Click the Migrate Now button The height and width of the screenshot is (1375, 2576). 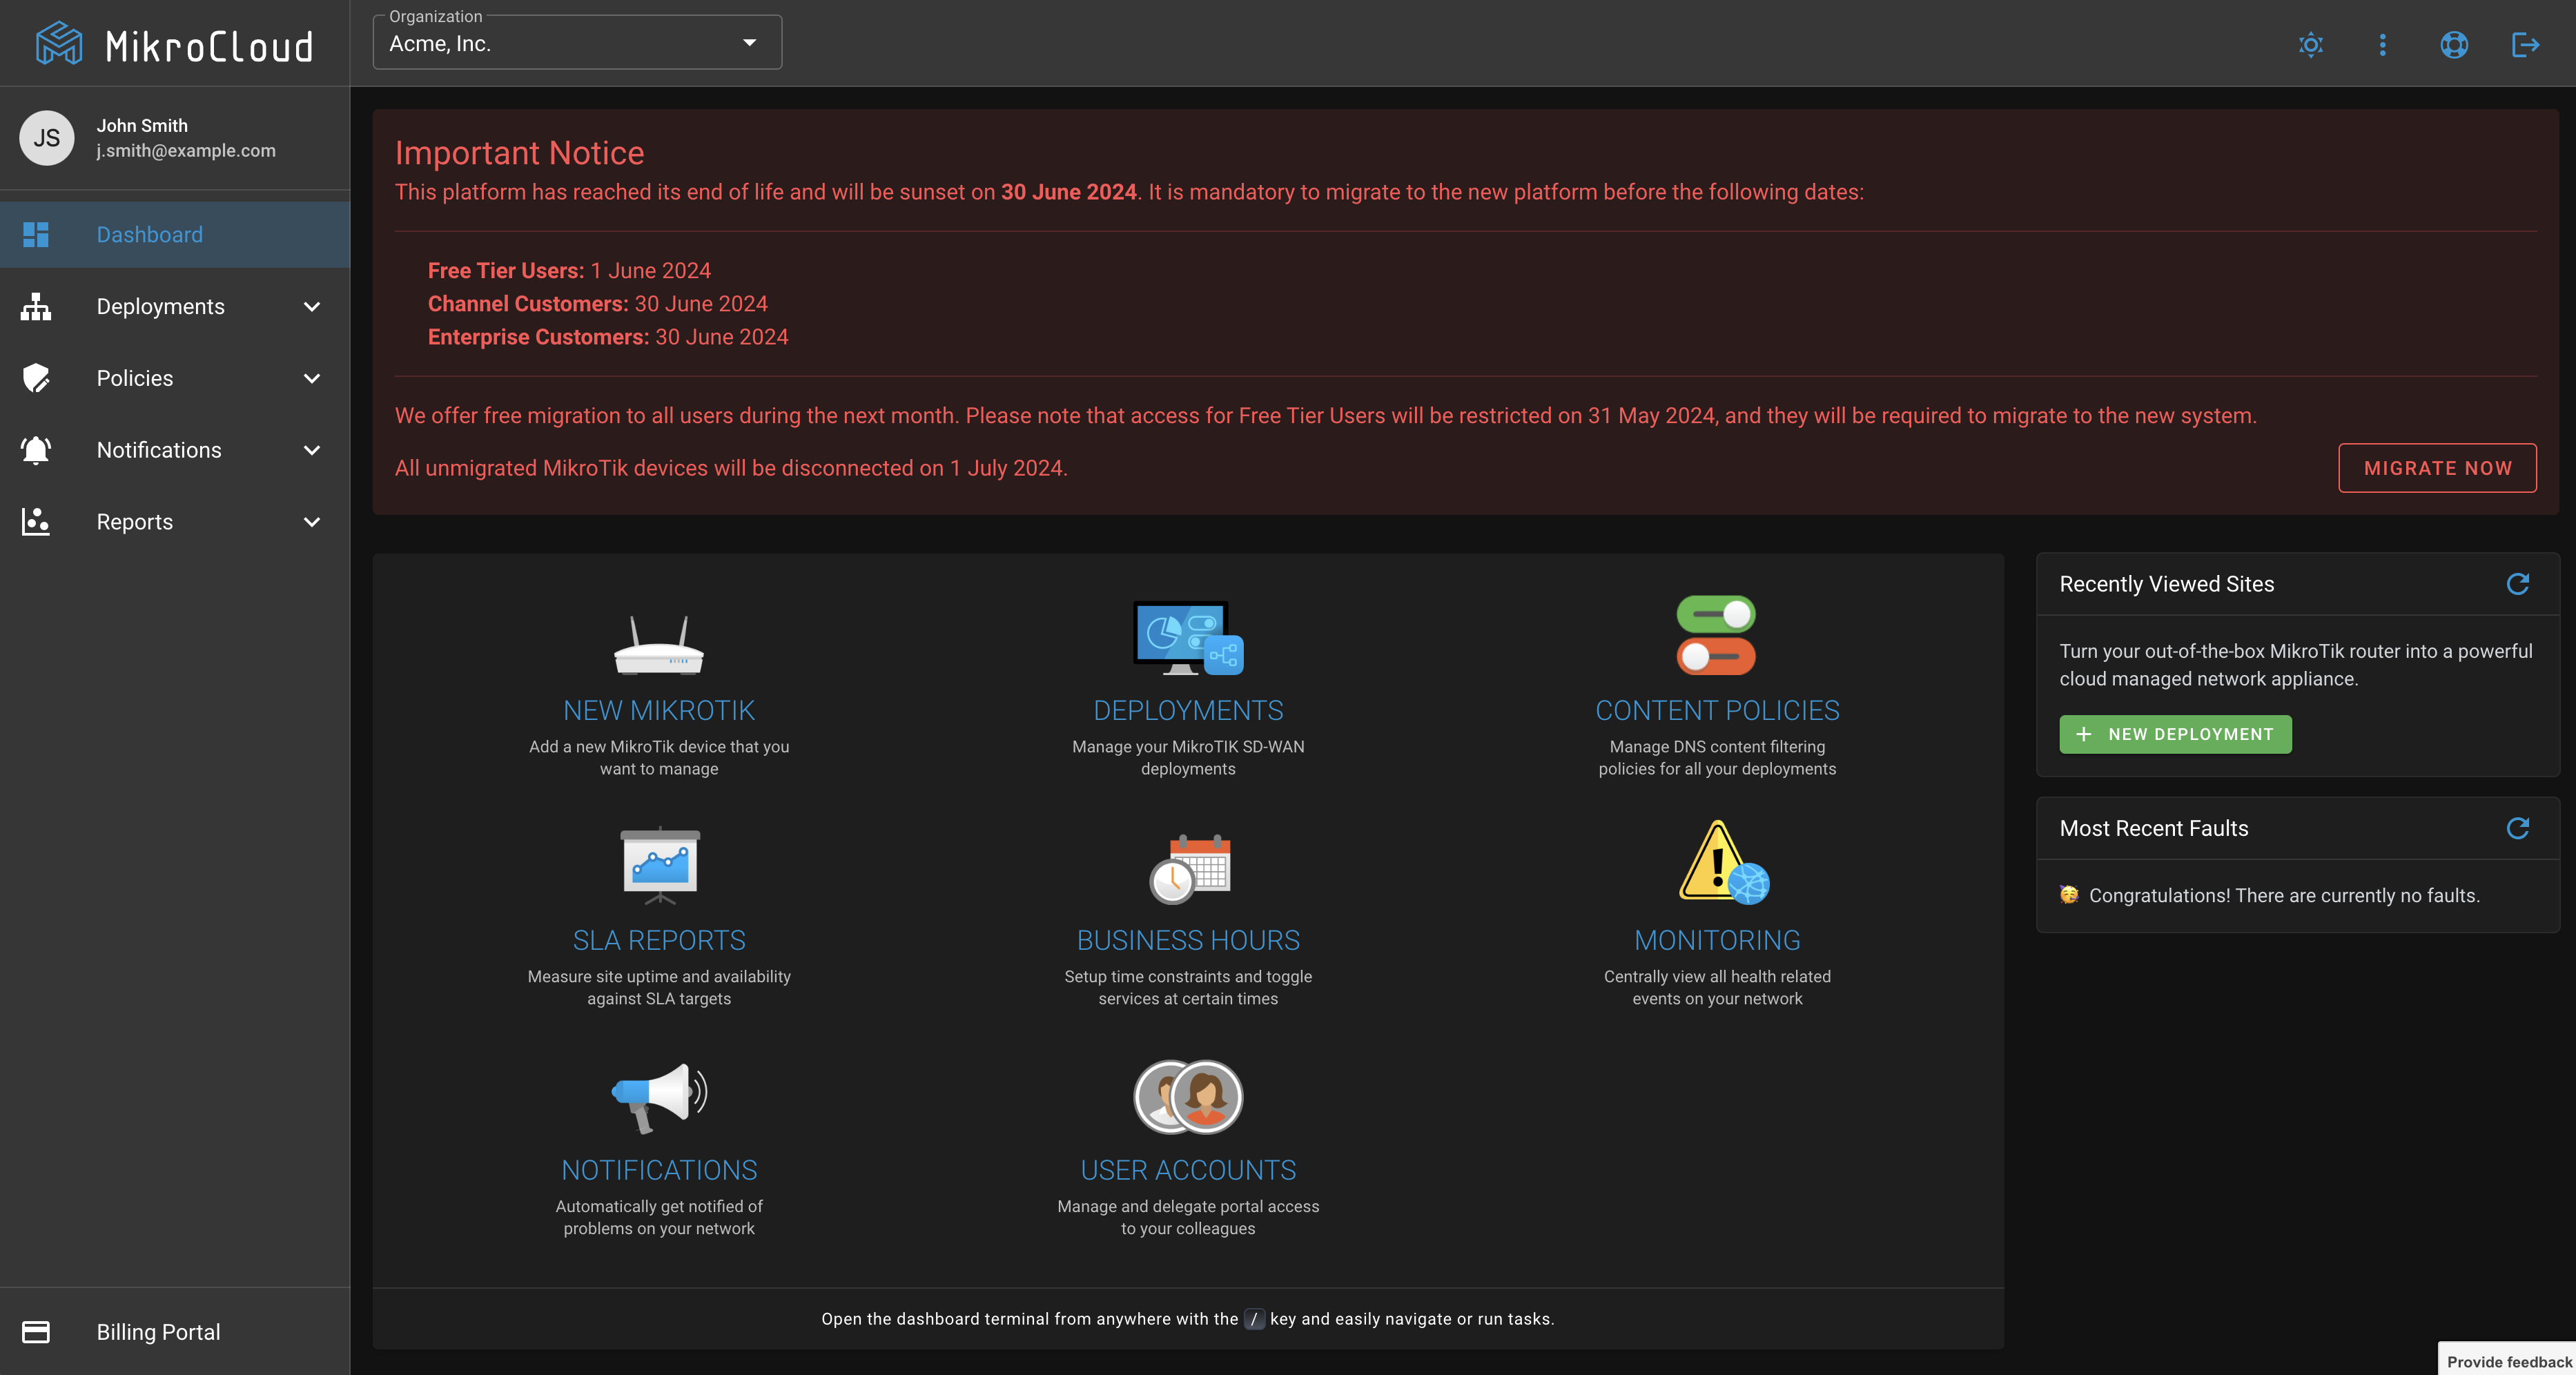(2436, 468)
